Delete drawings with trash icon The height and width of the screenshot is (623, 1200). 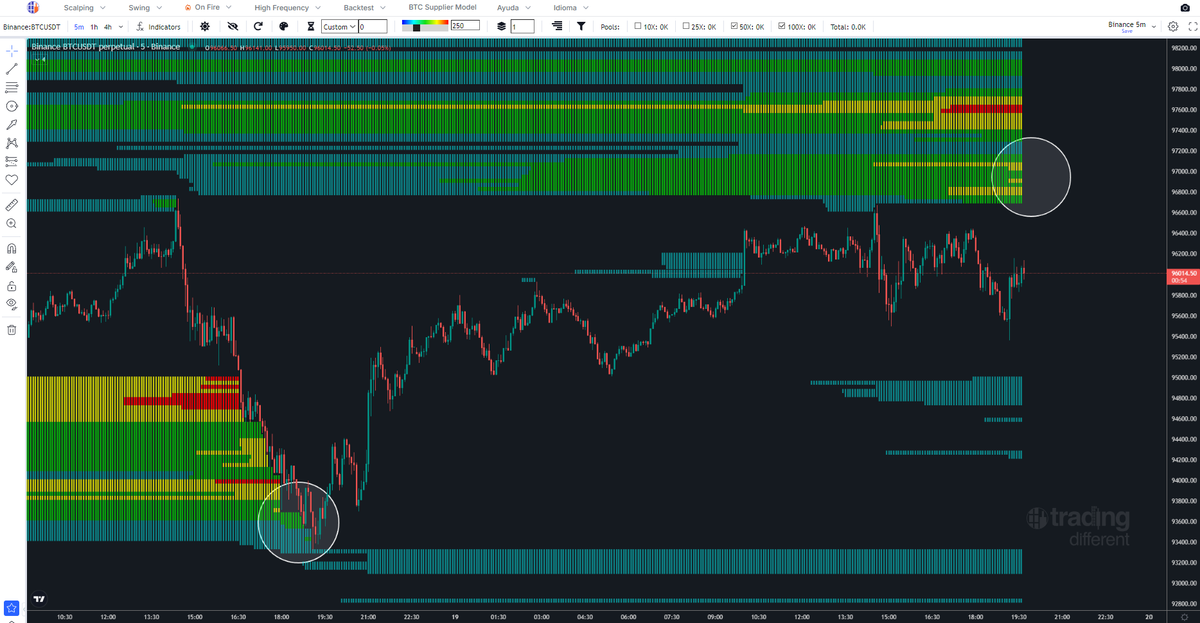[12, 329]
